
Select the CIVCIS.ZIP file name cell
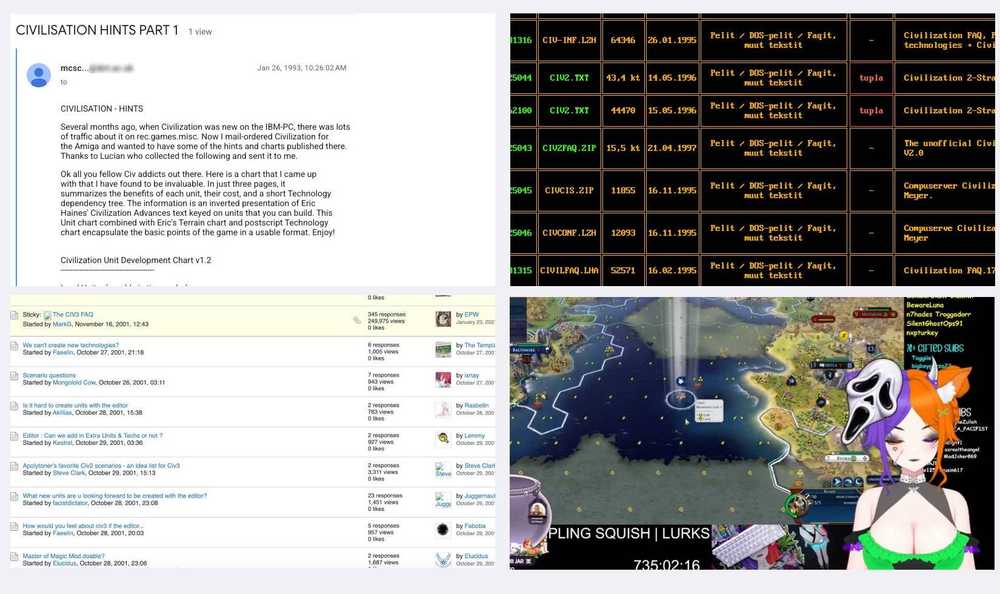[x=569, y=190]
